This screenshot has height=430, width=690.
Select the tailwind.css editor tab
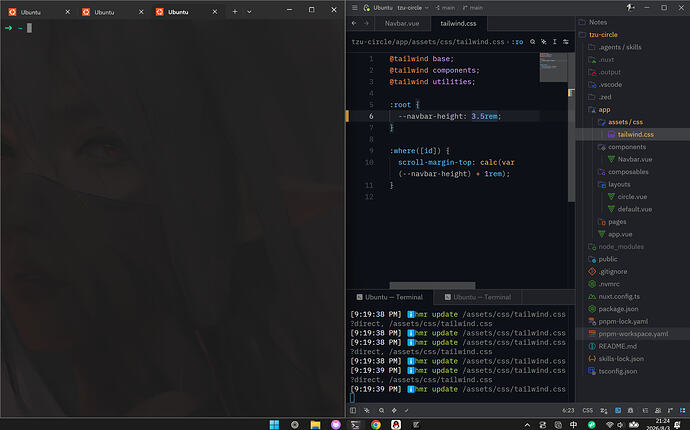pyautogui.click(x=458, y=23)
